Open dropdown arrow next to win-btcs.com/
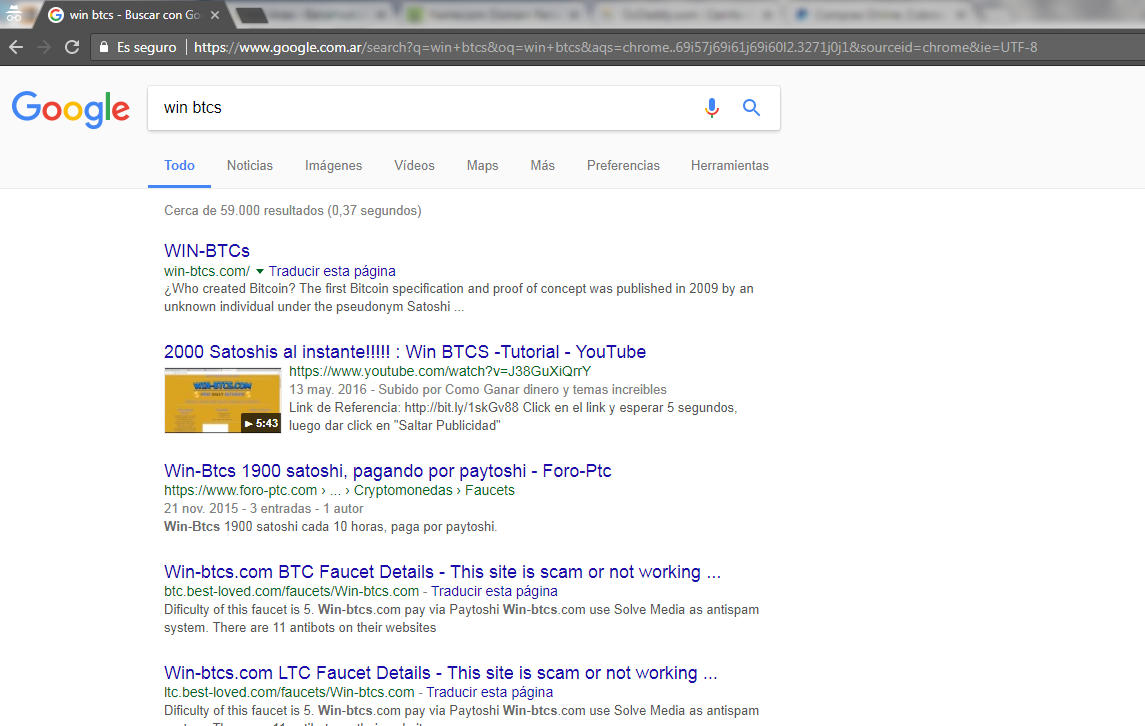1145x726 pixels. point(259,272)
